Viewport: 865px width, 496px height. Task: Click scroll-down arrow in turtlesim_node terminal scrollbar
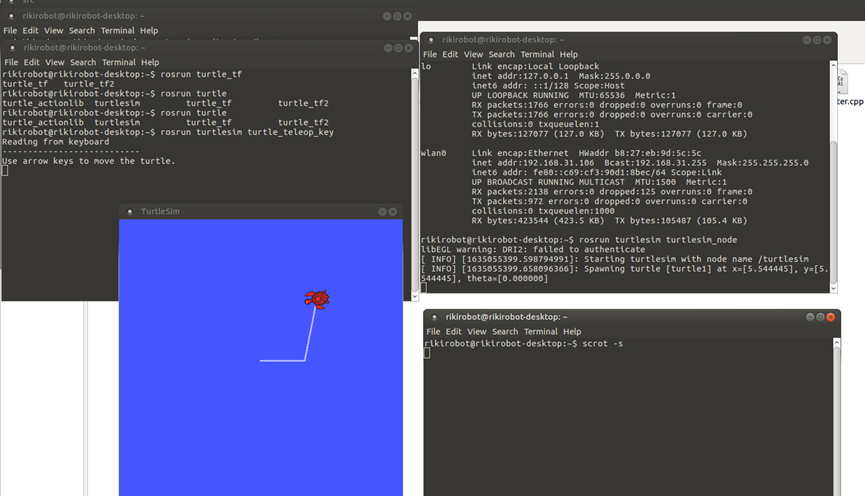(834, 289)
